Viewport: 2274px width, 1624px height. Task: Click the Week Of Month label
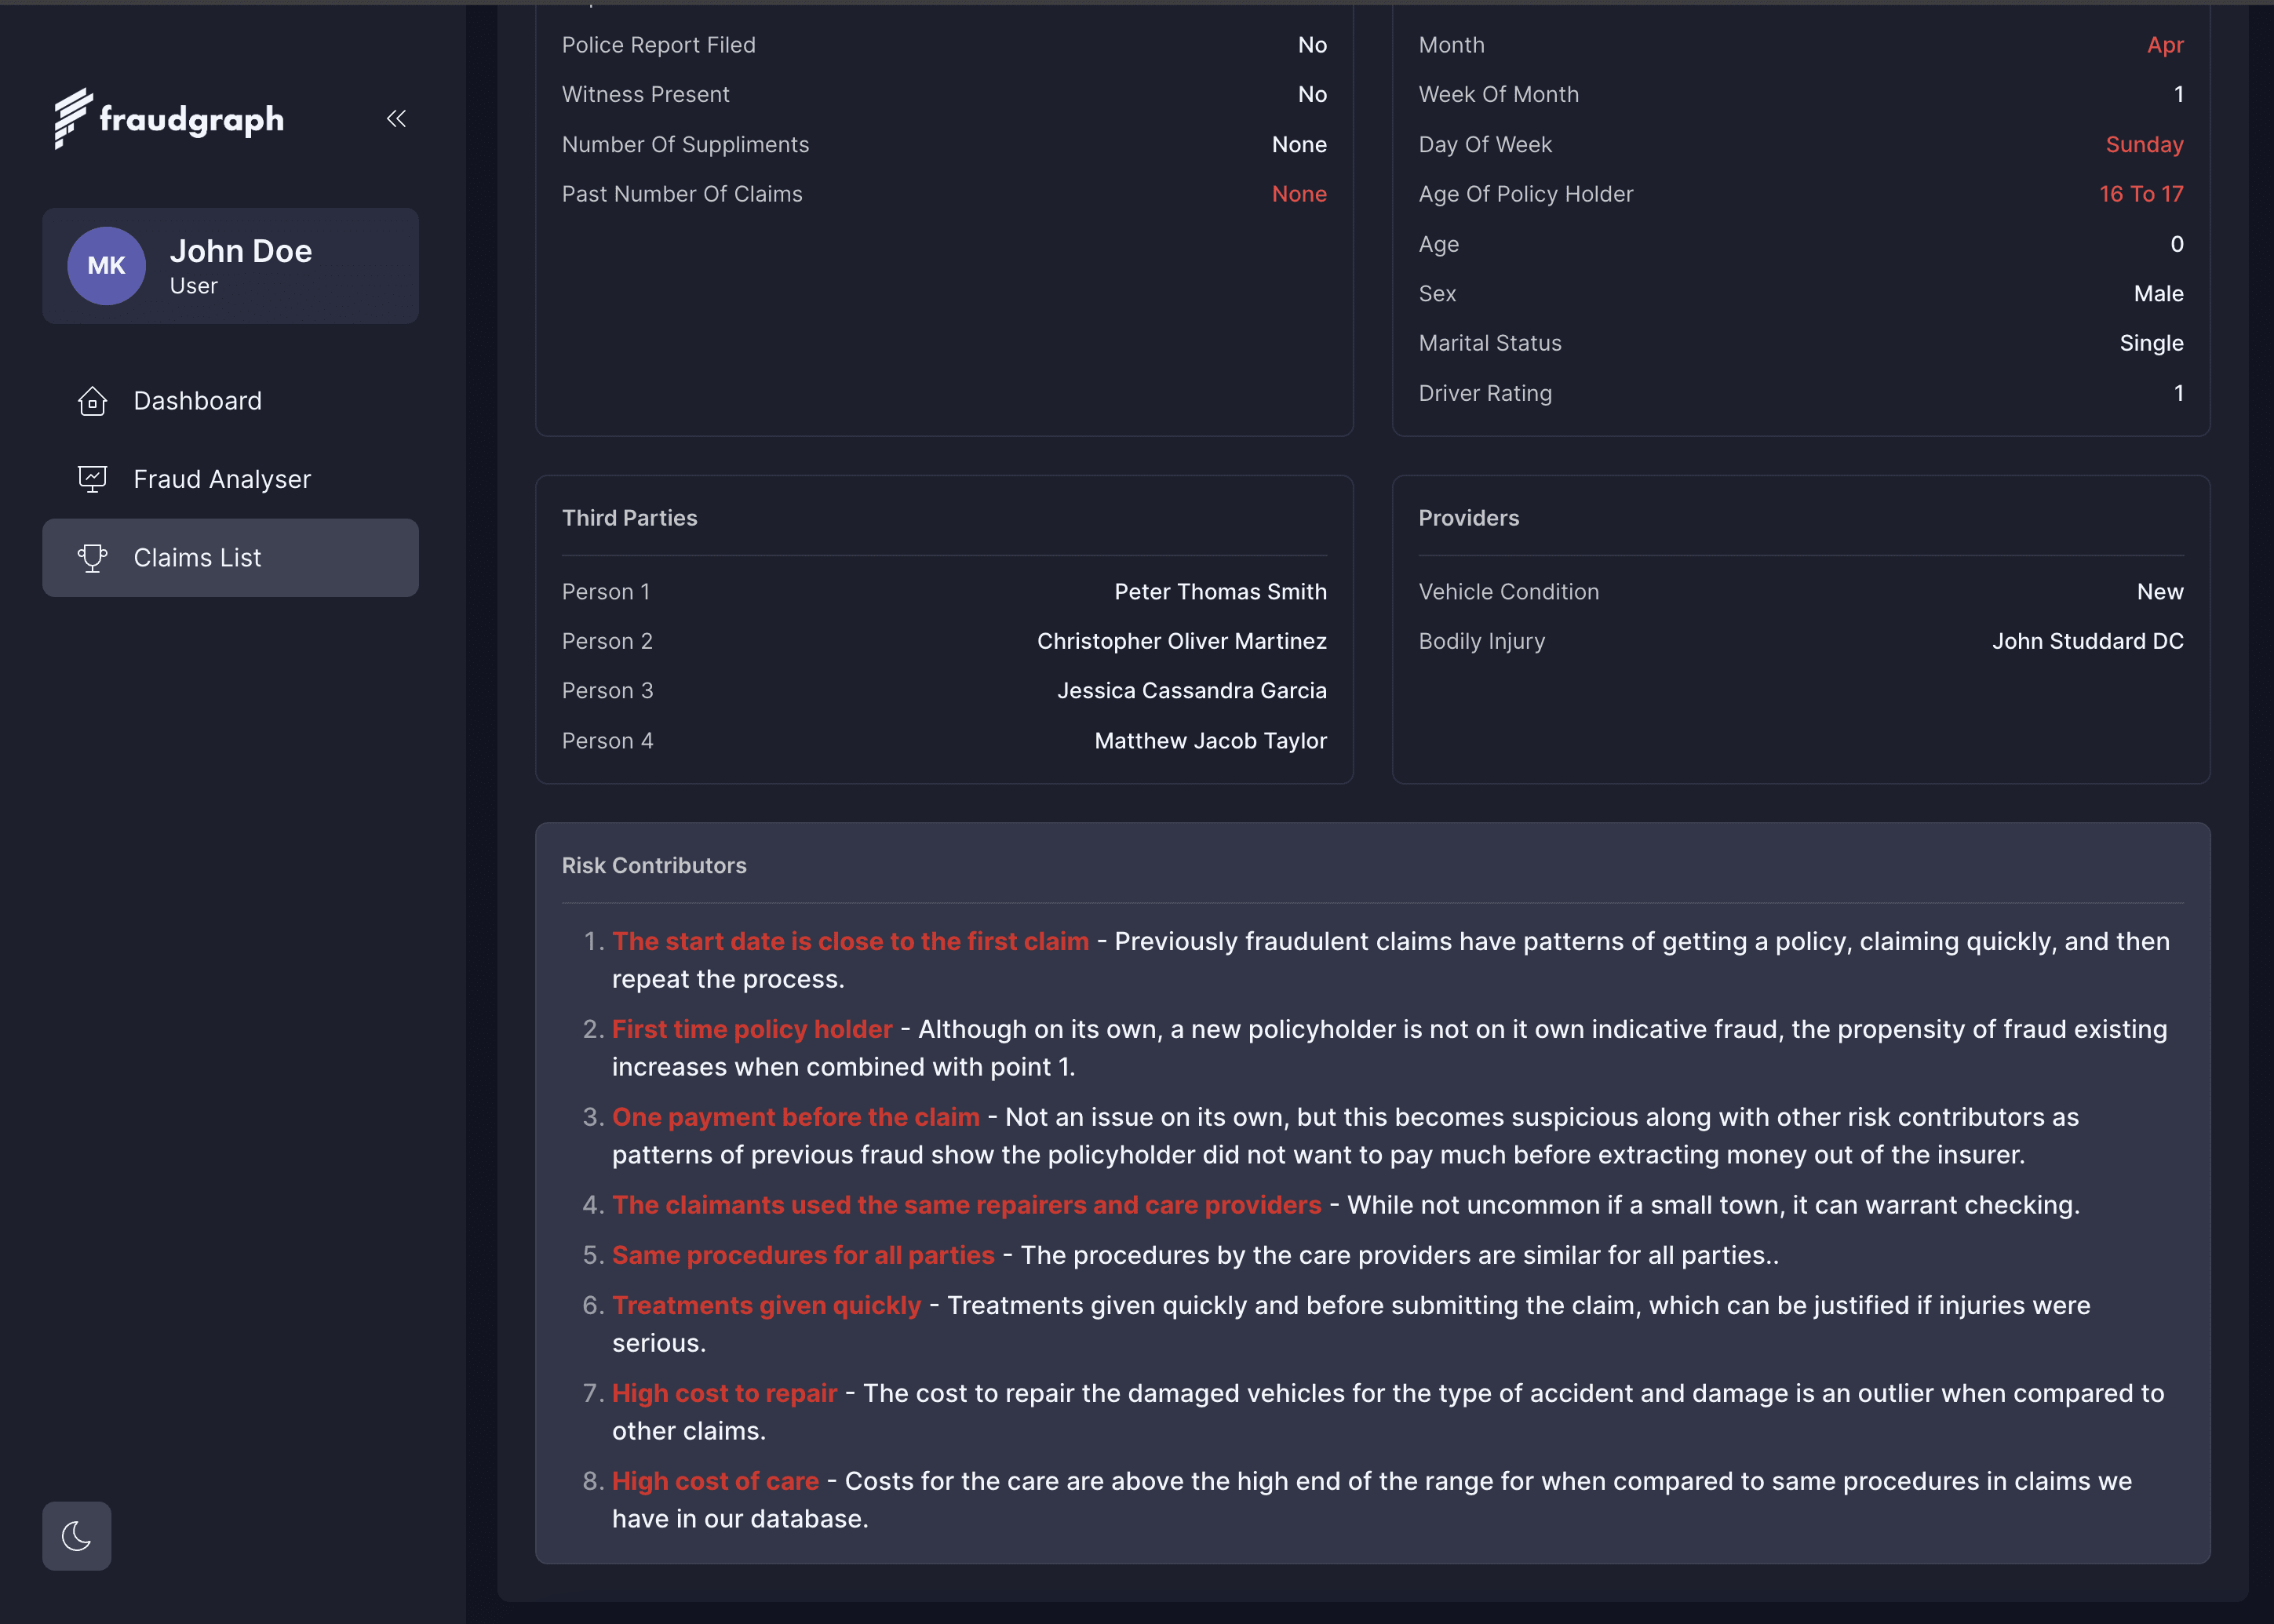pos(1498,94)
